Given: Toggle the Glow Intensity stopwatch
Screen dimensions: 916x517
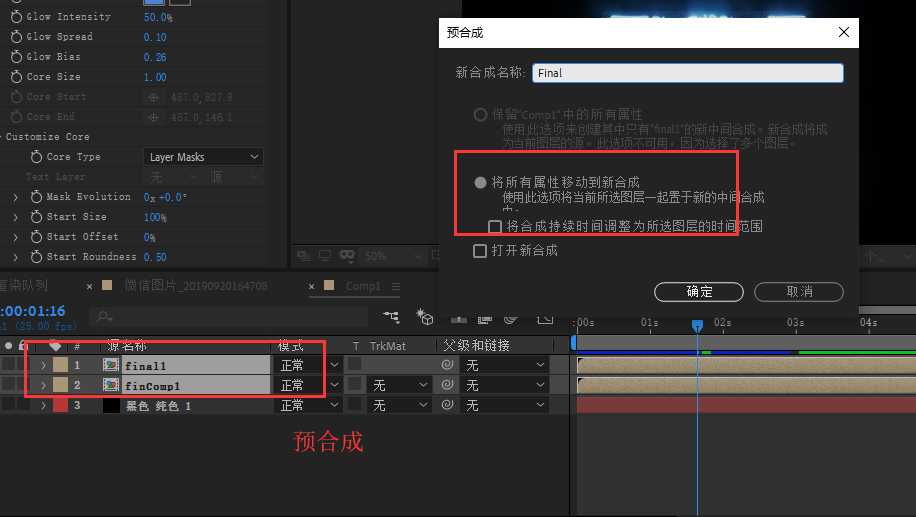Looking at the screenshot, I should click(x=16, y=17).
